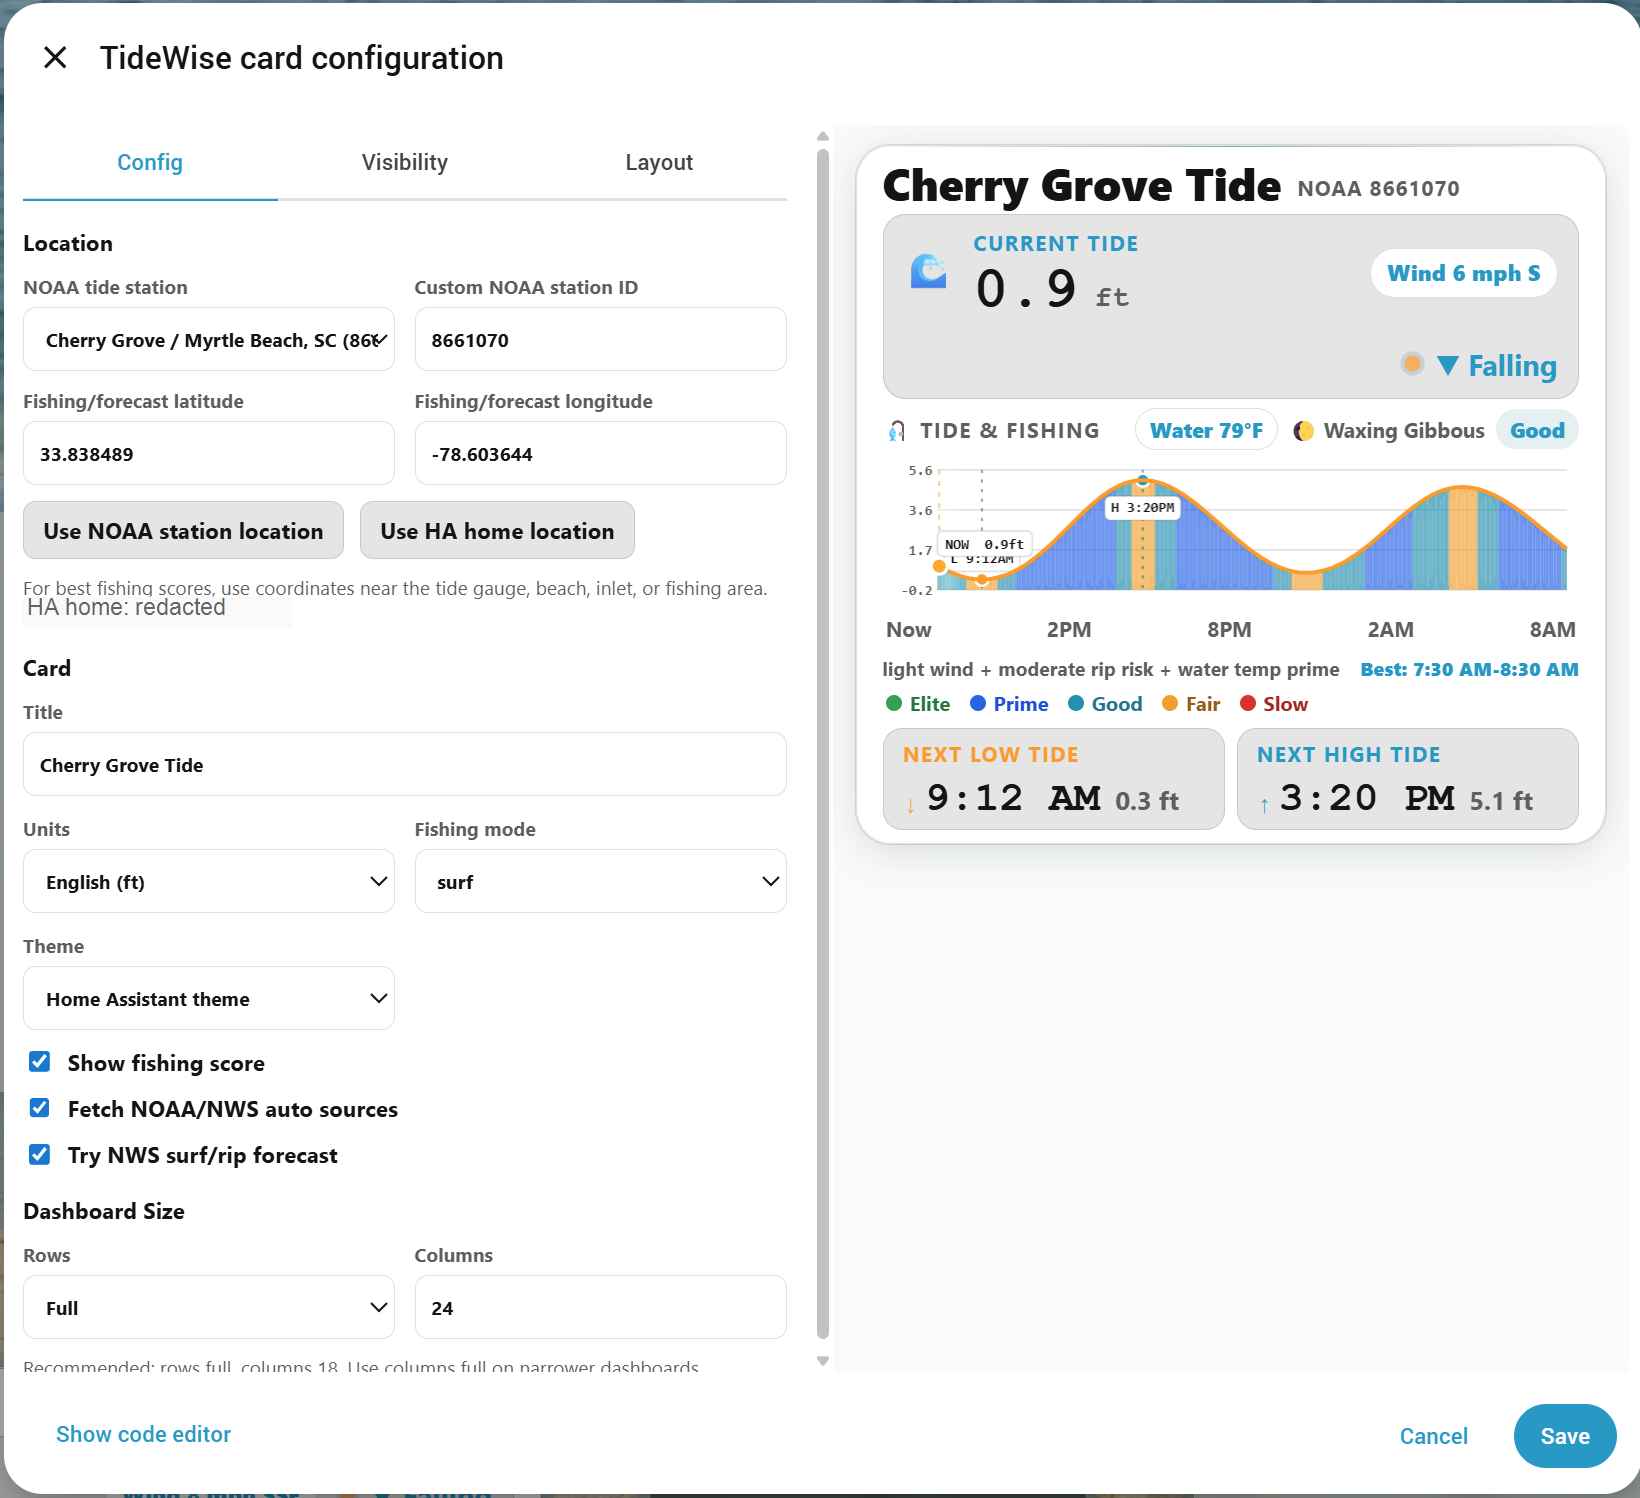Open the Theme dropdown

pyautogui.click(x=209, y=998)
